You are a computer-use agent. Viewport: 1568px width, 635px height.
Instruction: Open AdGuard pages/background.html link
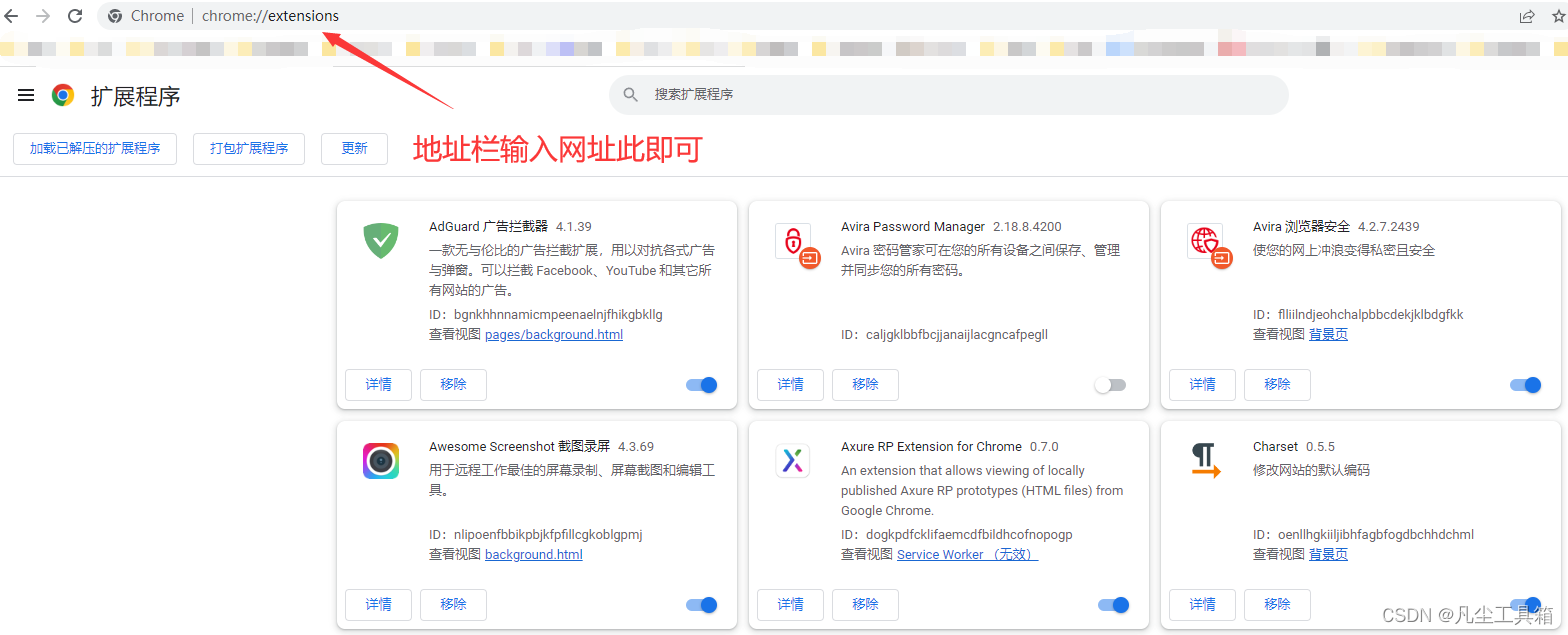tap(554, 335)
